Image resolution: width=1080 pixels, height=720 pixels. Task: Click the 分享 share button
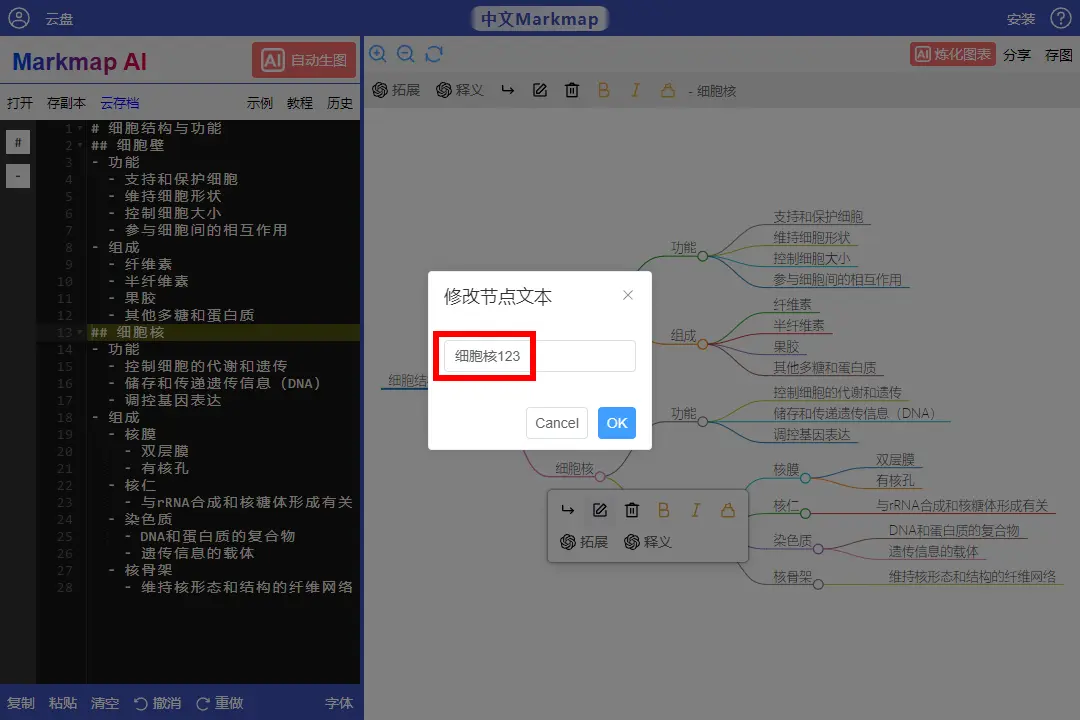[x=1017, y=55]
